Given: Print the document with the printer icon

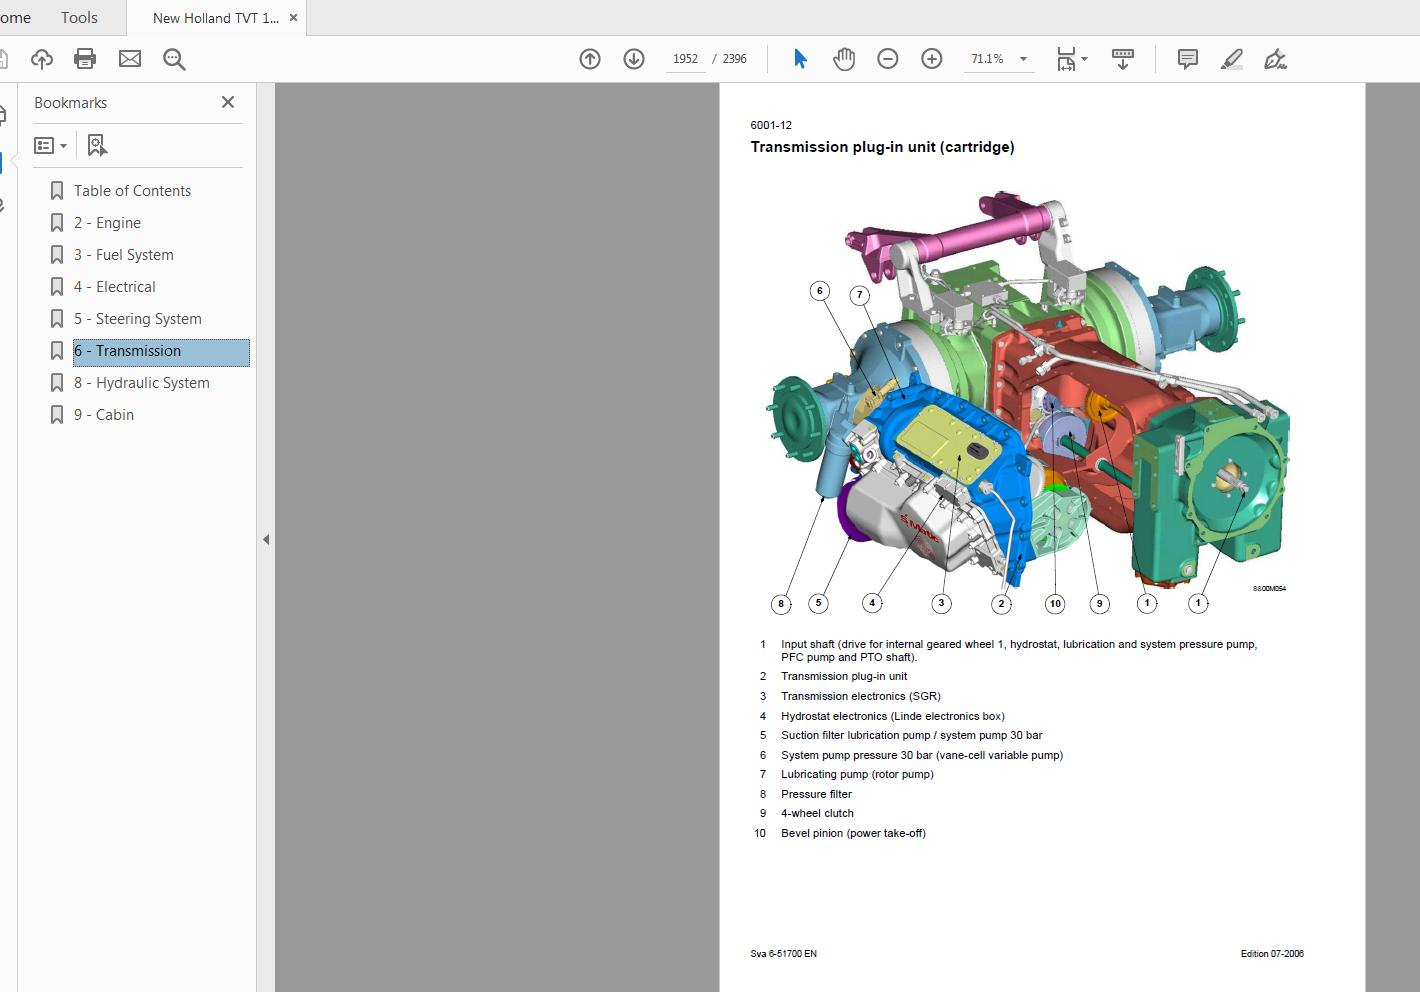Looking at the screenshot, I should point(85,59).
